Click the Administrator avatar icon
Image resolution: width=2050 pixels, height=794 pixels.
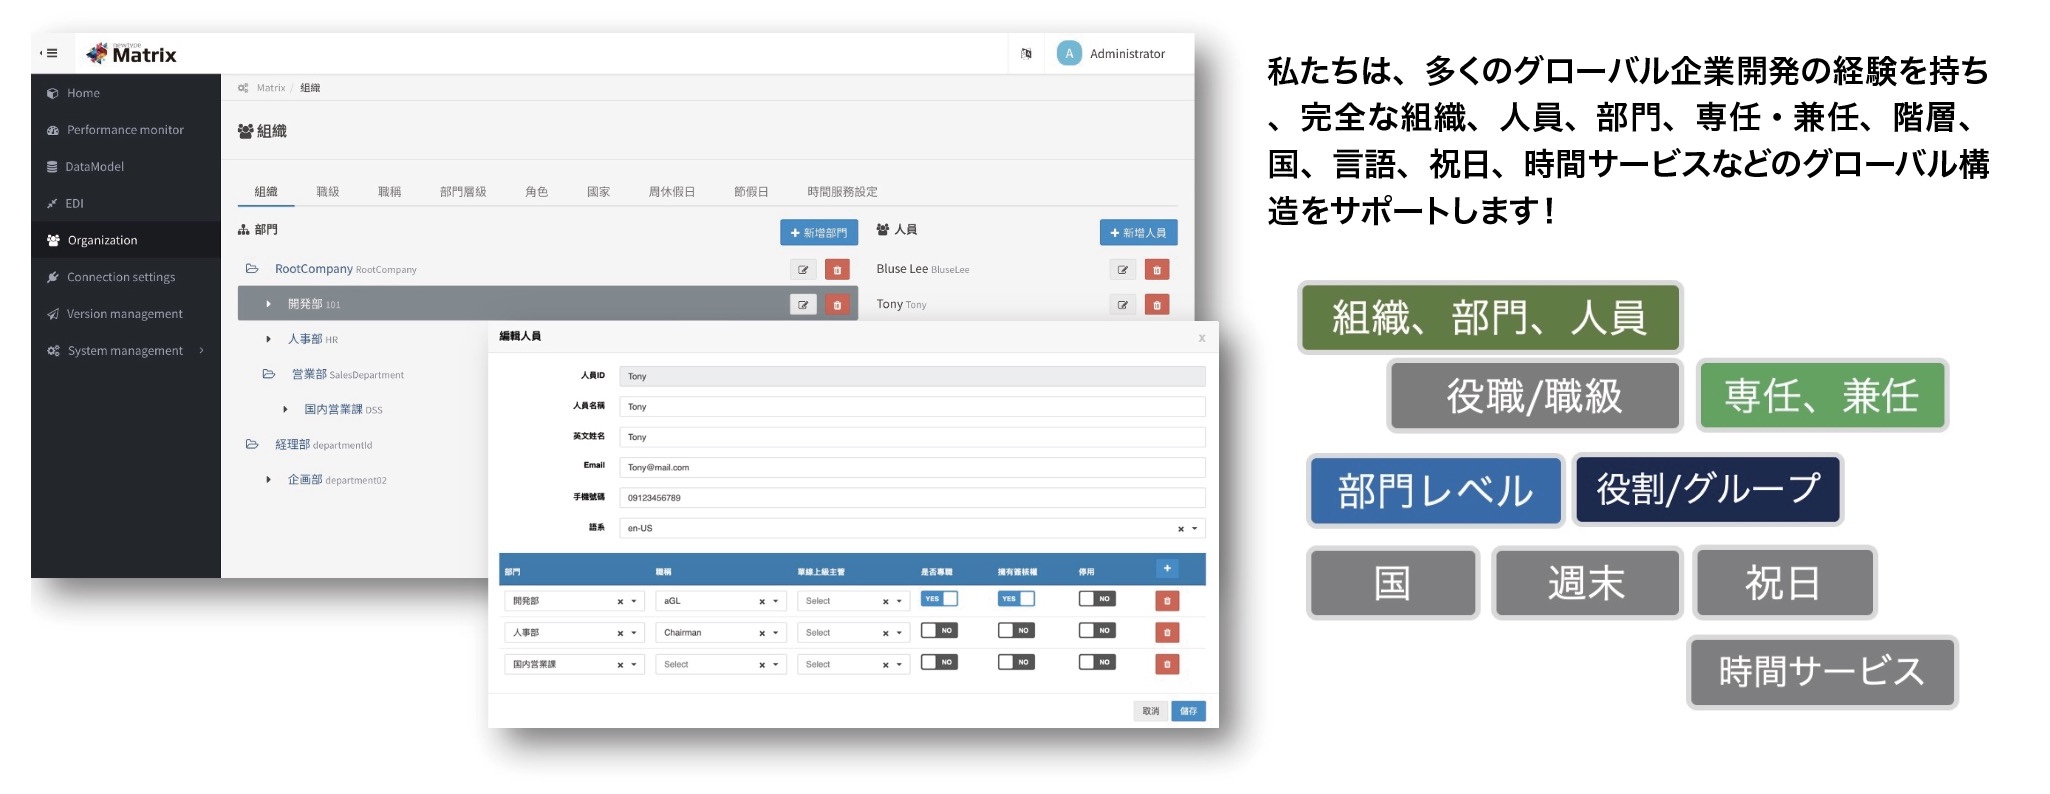click(1069, 54)
